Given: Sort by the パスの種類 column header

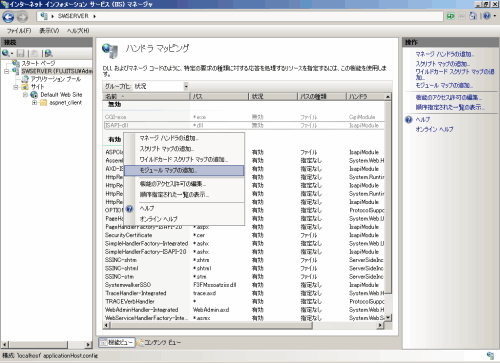Looking at the screenshot, I should 322,97.
